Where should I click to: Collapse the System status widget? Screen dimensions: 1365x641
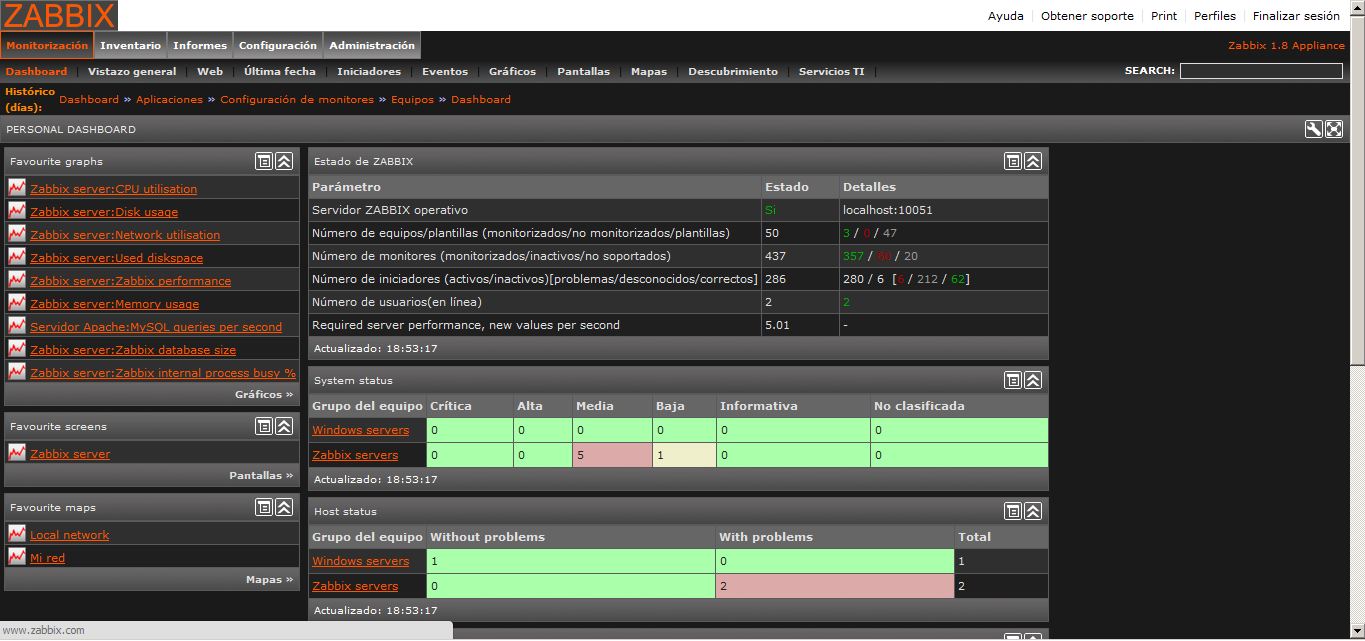point(1033,380)
